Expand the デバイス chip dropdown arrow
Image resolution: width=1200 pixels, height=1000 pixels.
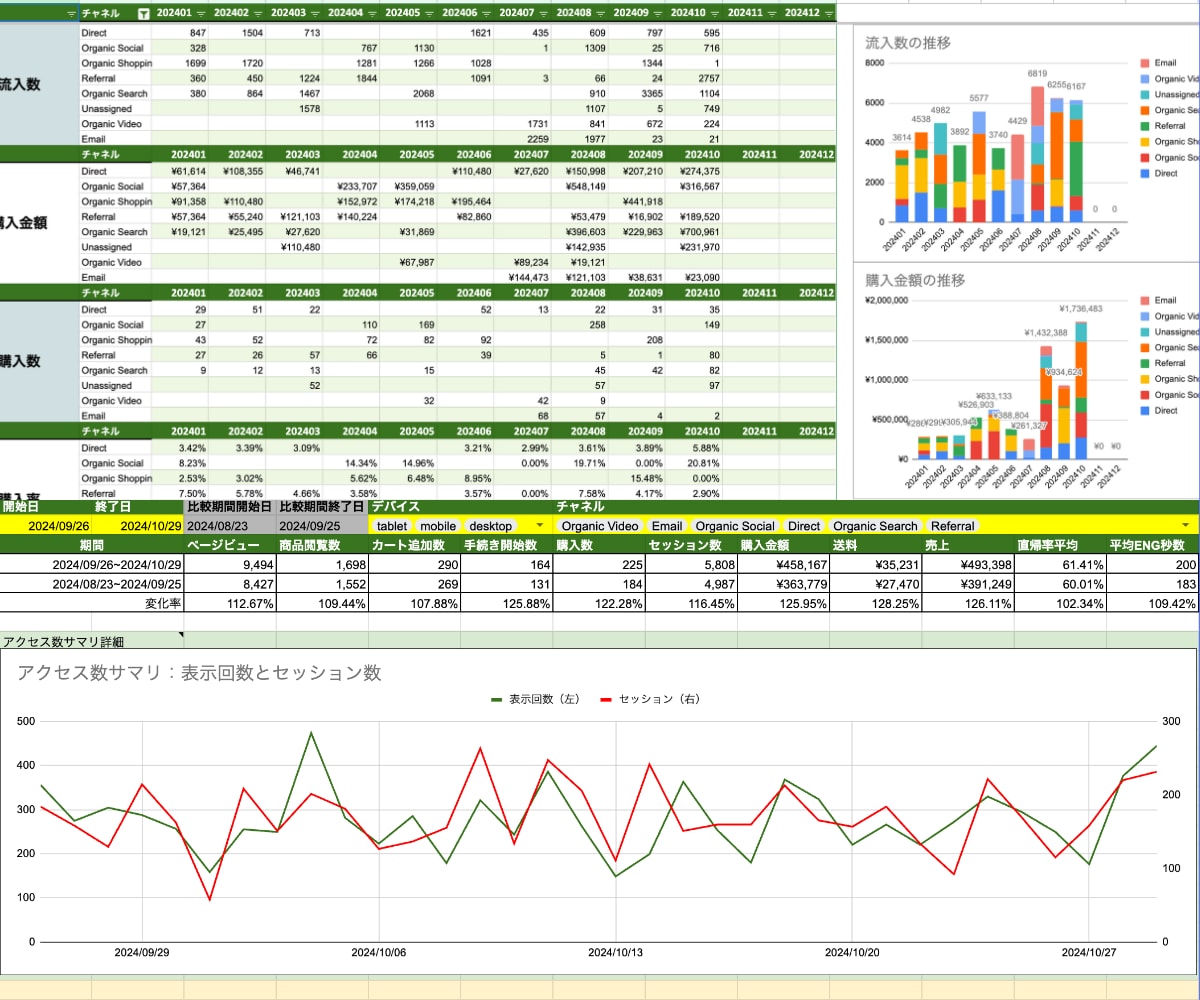pos(541,526)
